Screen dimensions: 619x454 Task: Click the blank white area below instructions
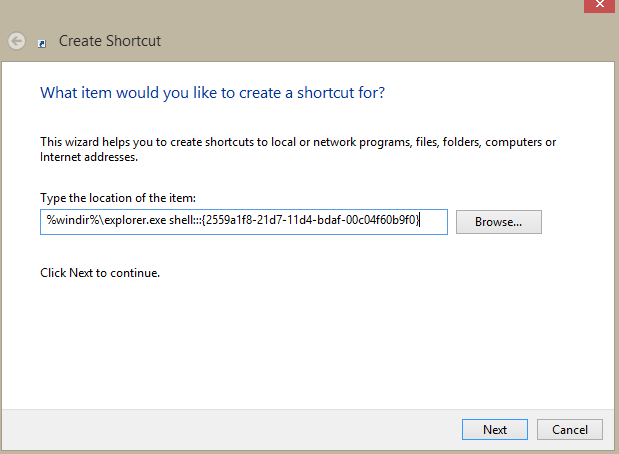click(x=308, y=343)
